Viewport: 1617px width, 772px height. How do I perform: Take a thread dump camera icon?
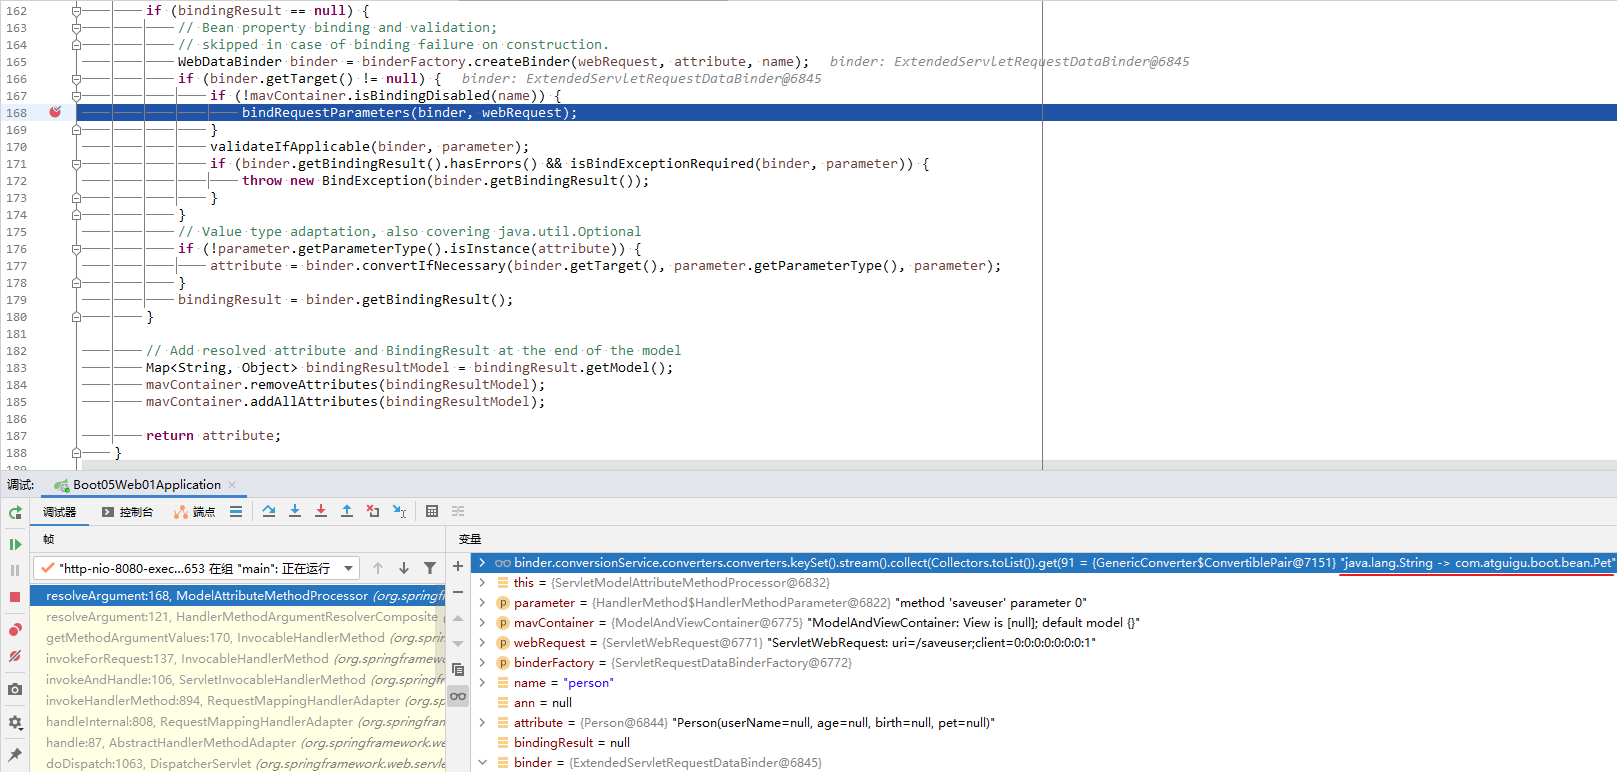[x=15, y=690]
